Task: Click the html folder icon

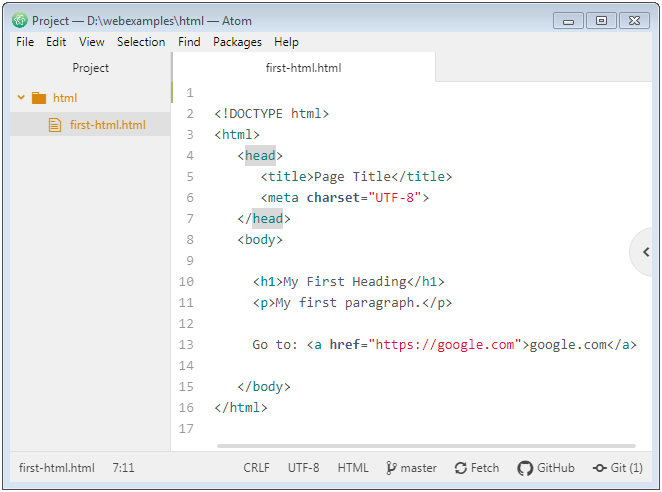Action: (39, 98)
